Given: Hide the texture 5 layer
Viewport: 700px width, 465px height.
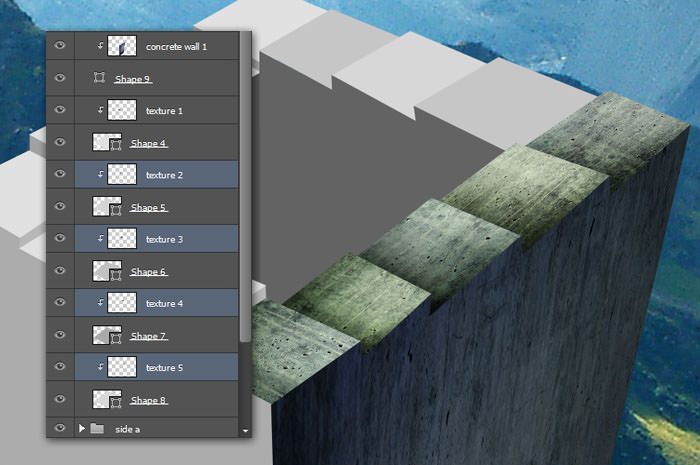Looking at the screenshot, I should pos(60,367).
